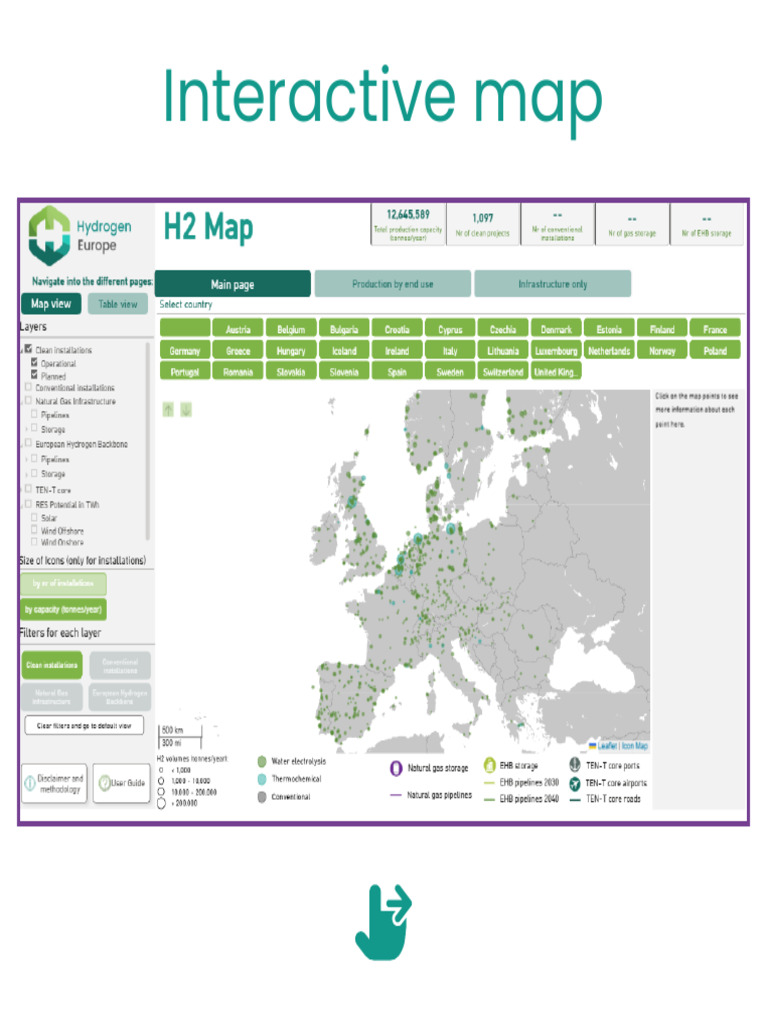The height and width of the screenshot is (1024, 768).
Task: Select the United Kingdom country button
Action: coord(556,372)
